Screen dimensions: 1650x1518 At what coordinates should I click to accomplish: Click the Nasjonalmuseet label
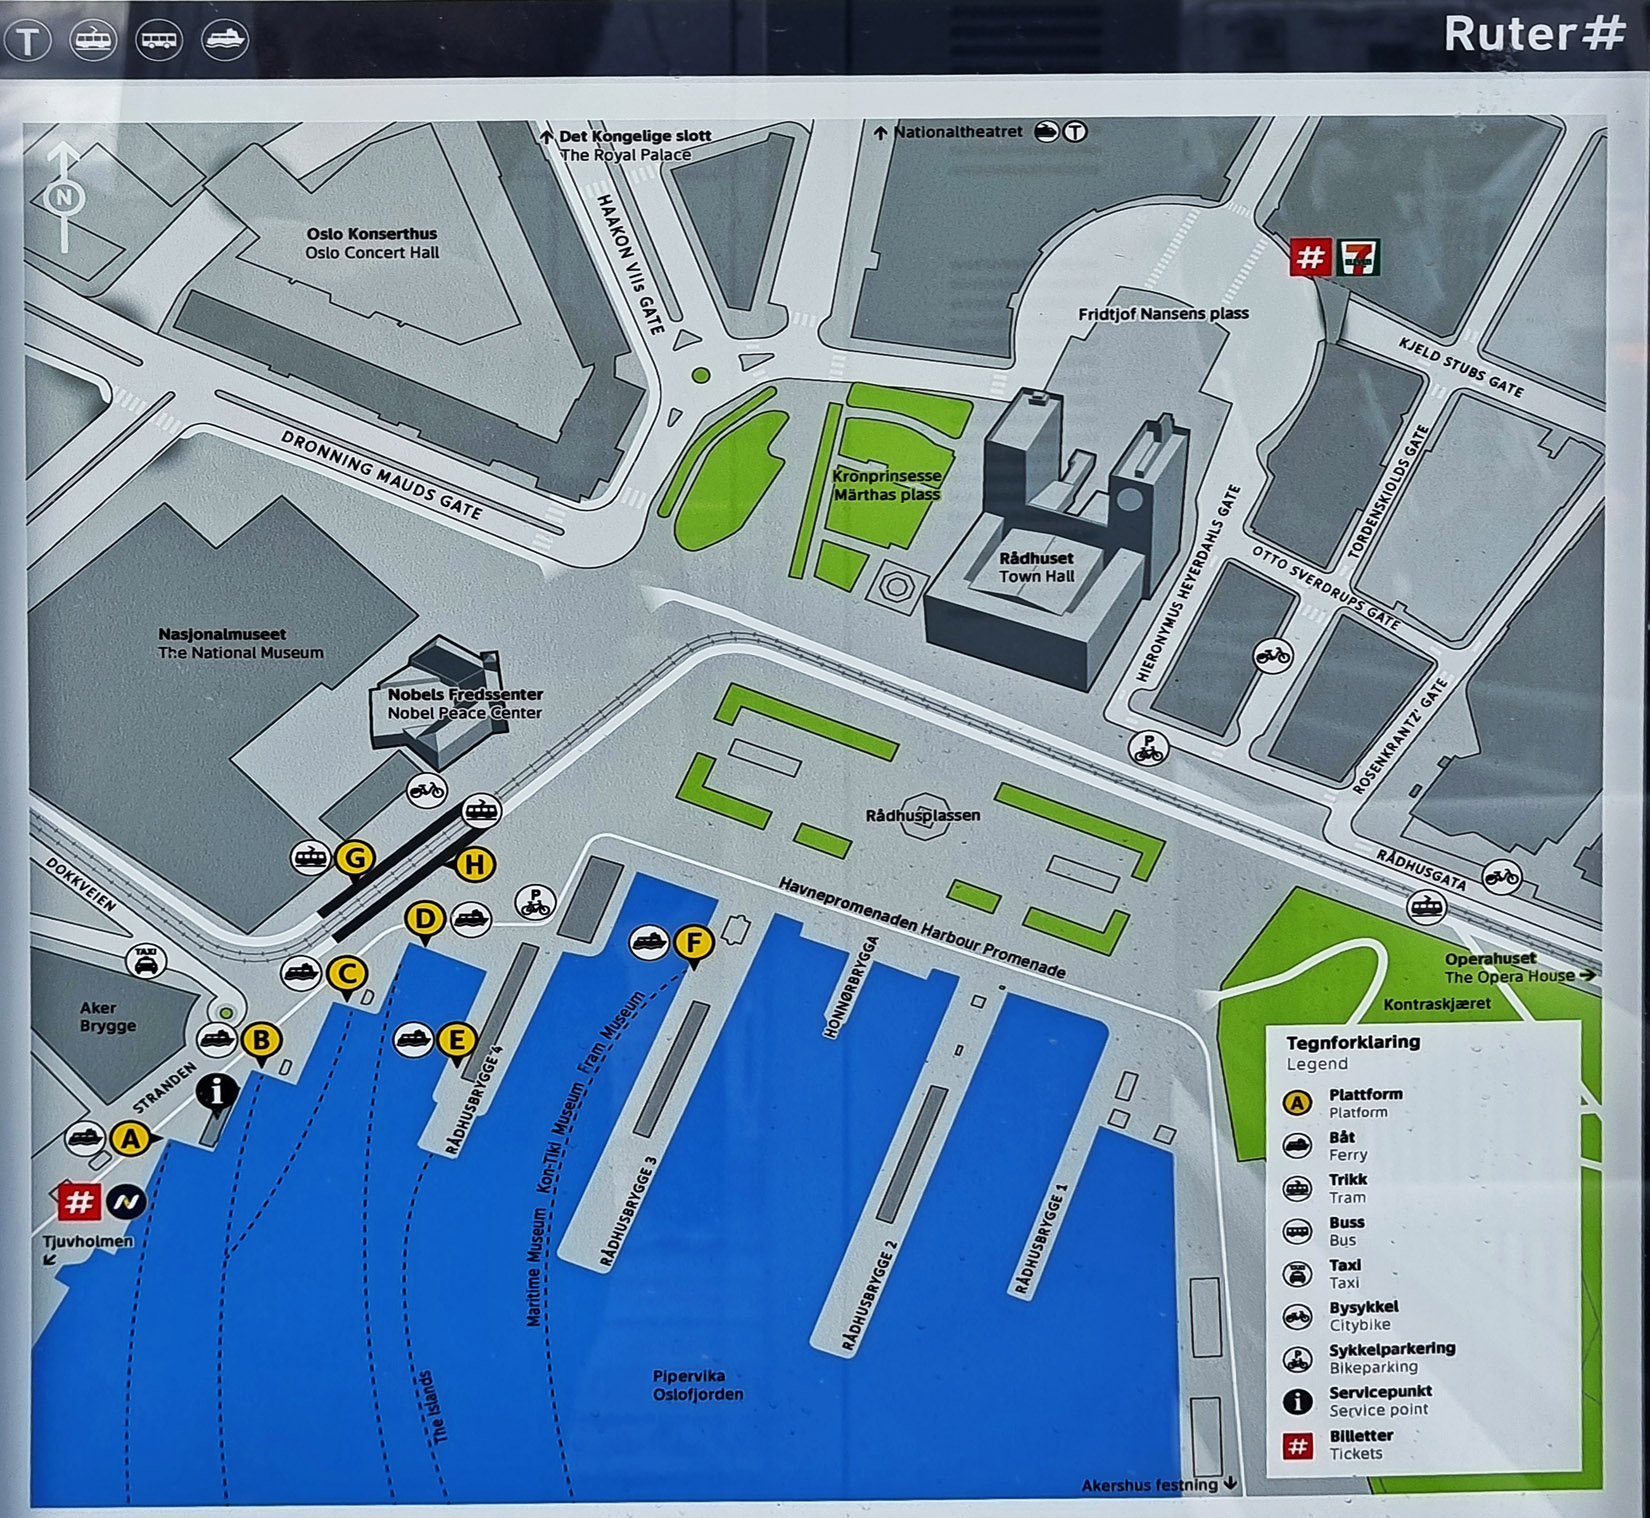[x=241, y=643]
